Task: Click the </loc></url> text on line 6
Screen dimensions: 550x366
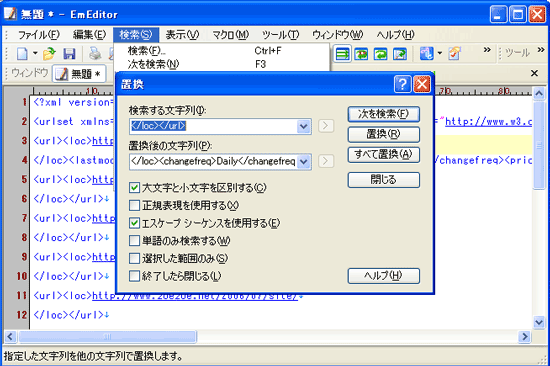Action: (68, 199)
